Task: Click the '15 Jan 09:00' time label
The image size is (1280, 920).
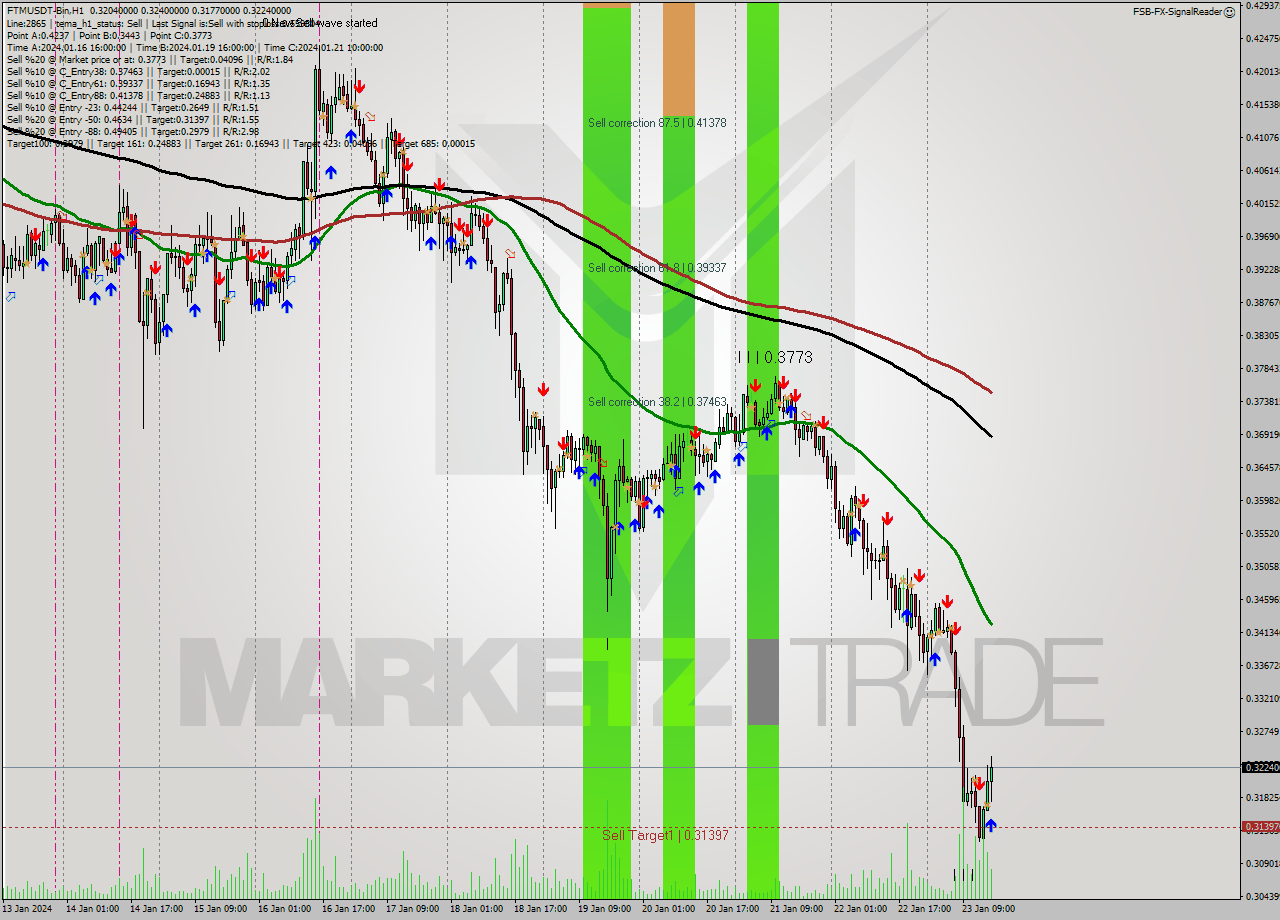Action: [x=220, y=909]
